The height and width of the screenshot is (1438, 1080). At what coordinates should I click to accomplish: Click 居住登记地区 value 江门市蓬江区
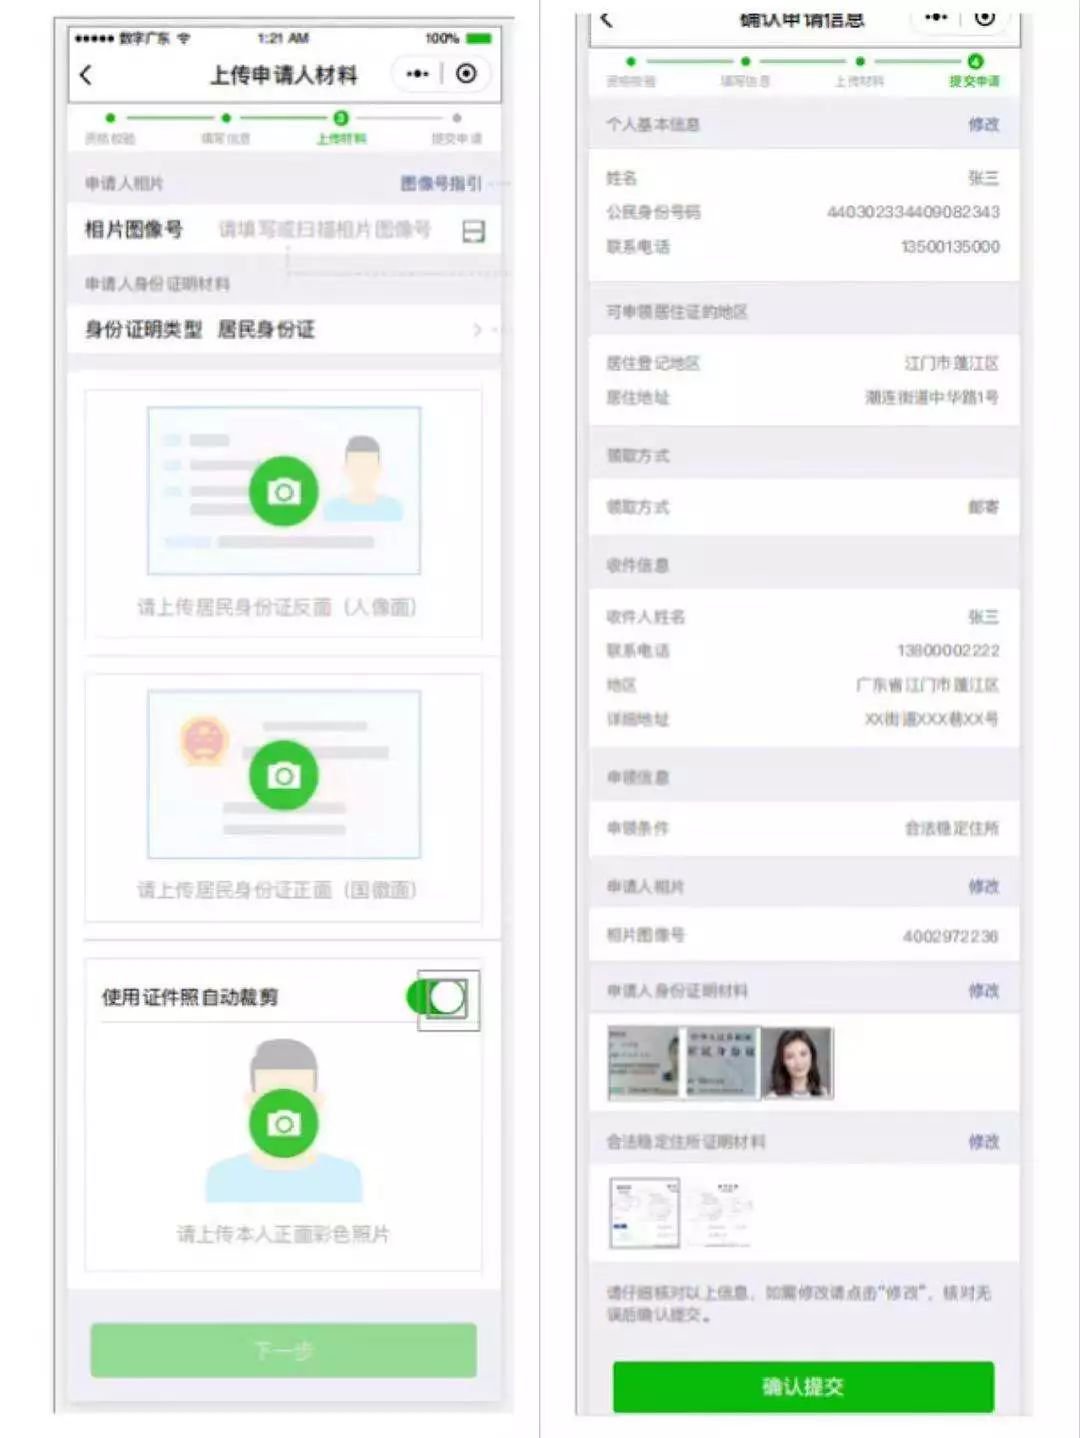952,363
